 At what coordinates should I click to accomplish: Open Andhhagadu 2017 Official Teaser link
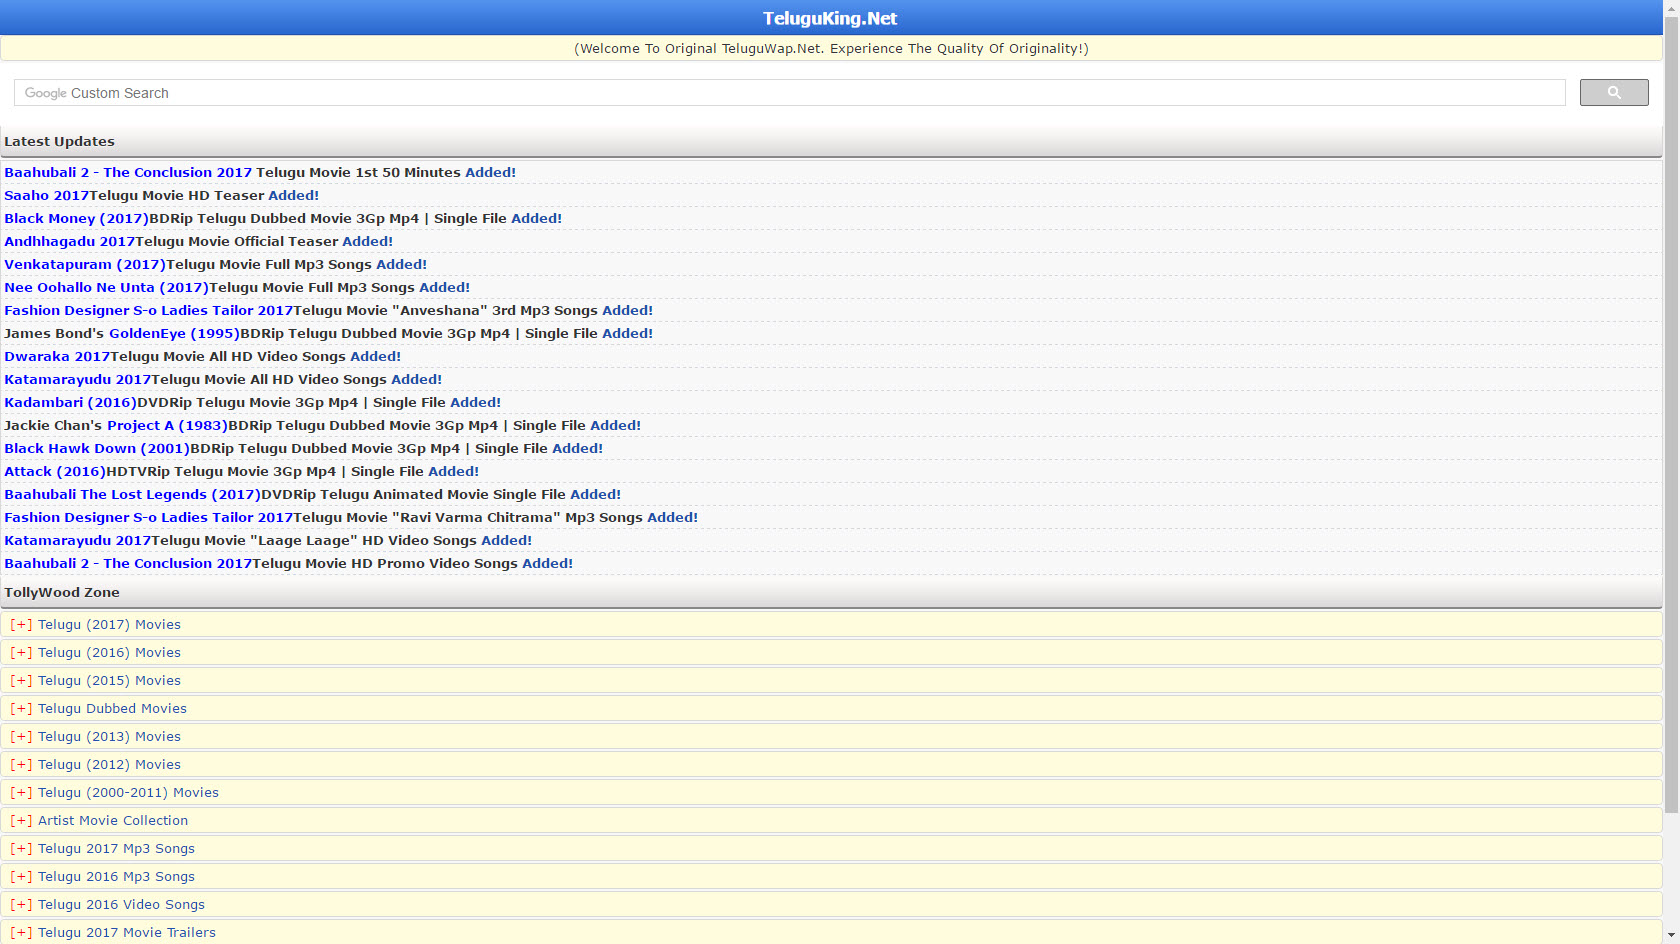pos(70,241)
